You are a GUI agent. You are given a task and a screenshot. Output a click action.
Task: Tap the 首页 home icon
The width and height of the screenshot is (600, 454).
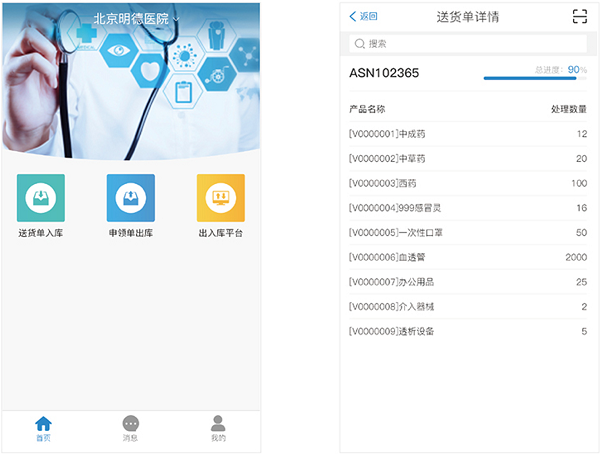pyautogui.click(x=43, y=424)
